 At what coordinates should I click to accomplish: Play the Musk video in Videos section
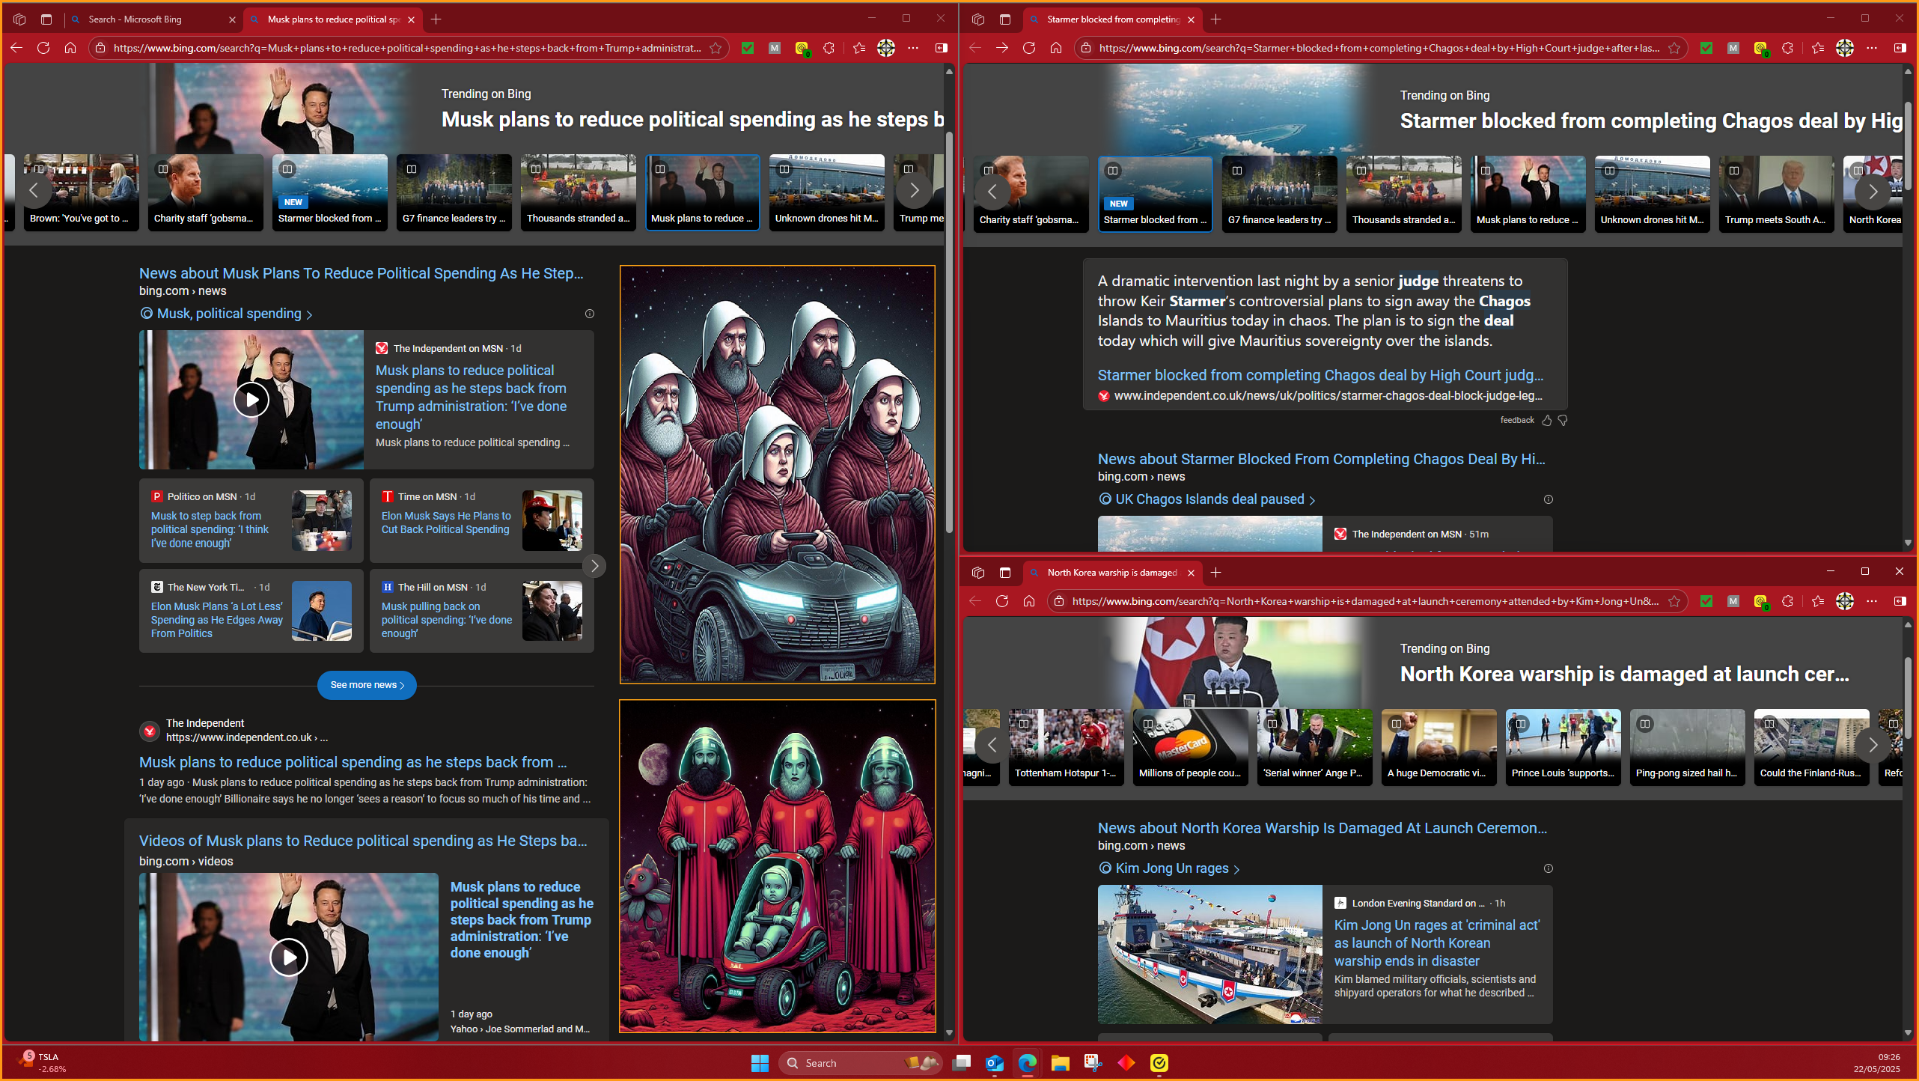coord(288,957)
